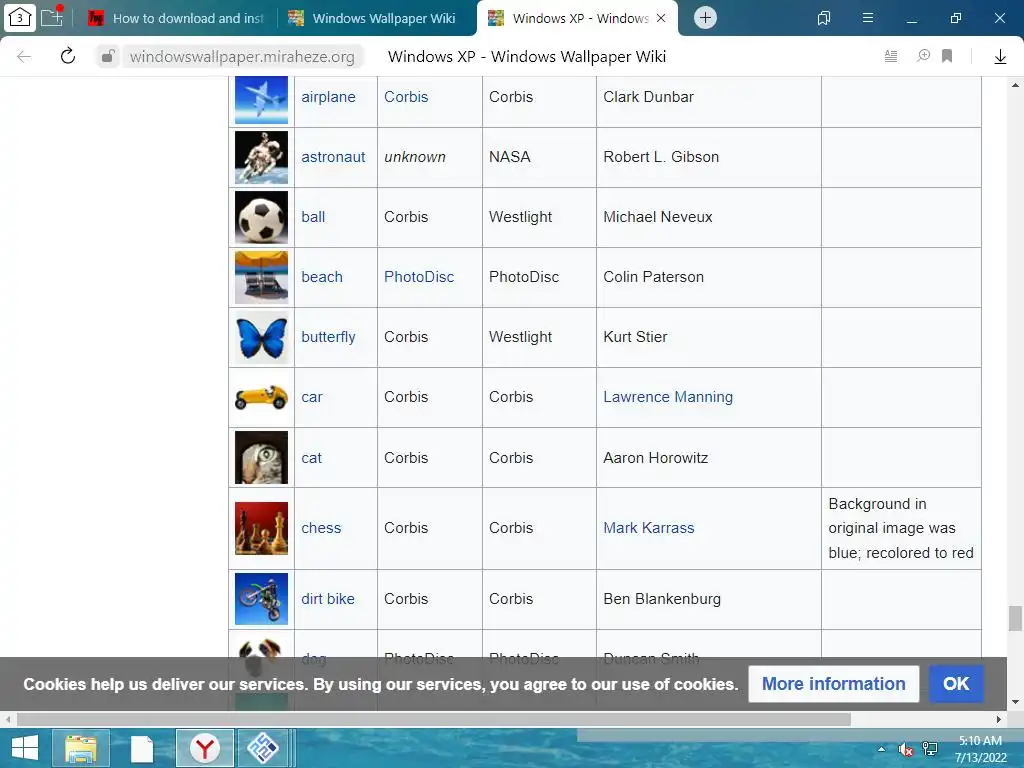Screen dimensions: 1024x768
Task: Select the 'unknown' cell in astronaut row
Action: (x=415, y=157)
